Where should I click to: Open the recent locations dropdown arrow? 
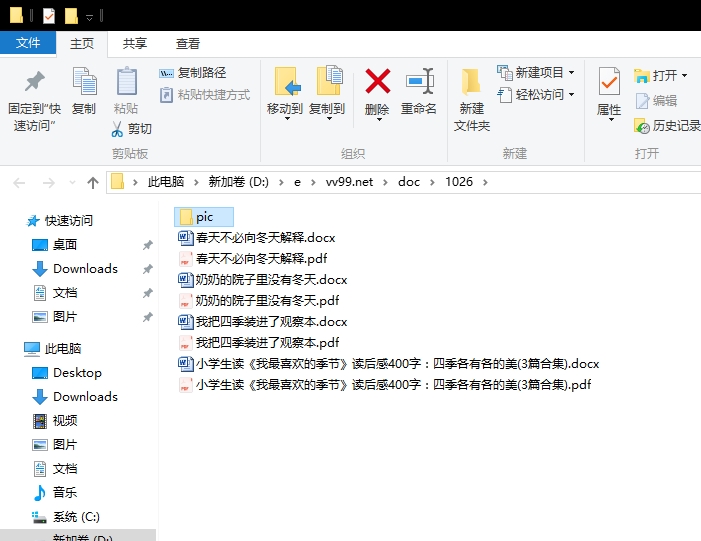pyautogui.click(x=72, y=182)
